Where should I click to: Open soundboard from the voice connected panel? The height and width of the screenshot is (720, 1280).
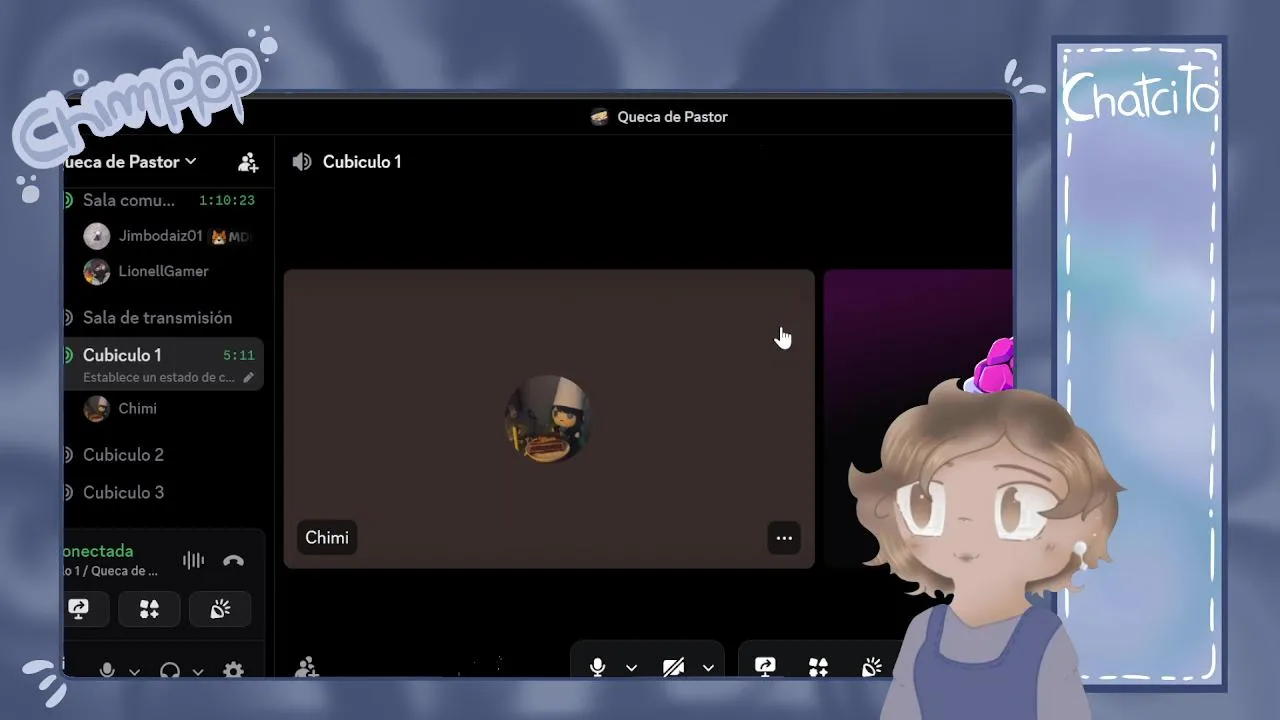[220, 609]
